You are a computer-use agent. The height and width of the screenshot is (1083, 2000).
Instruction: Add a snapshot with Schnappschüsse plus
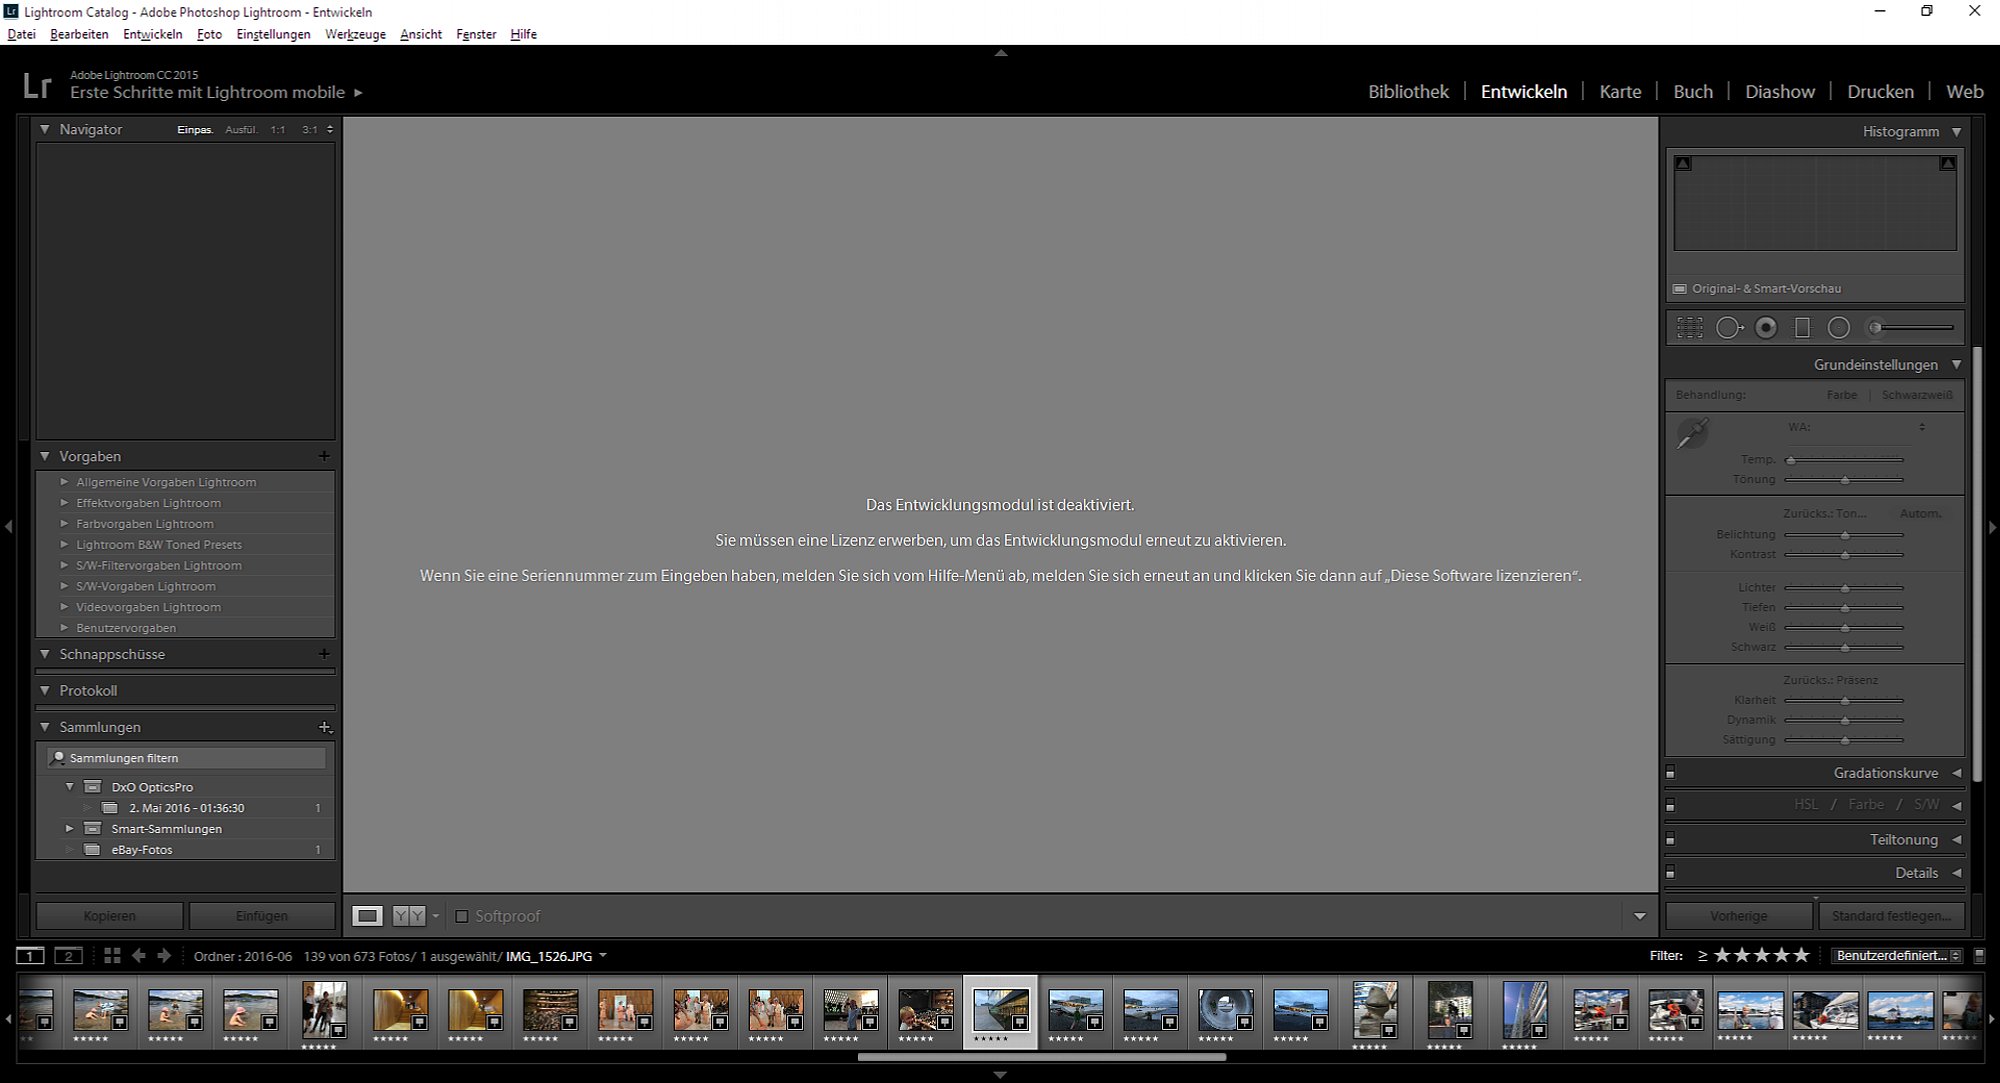click(324, 654)
